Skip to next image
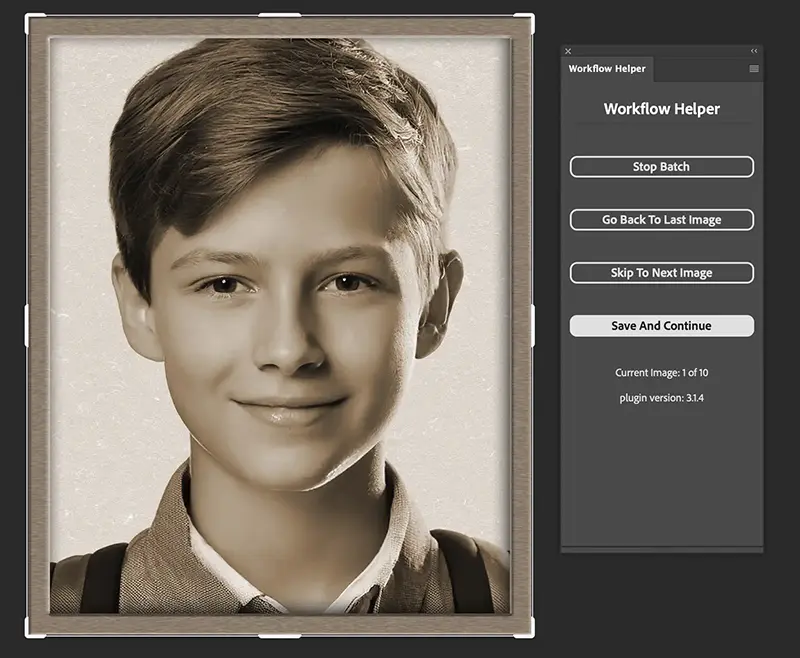 (x=661, y=273)
